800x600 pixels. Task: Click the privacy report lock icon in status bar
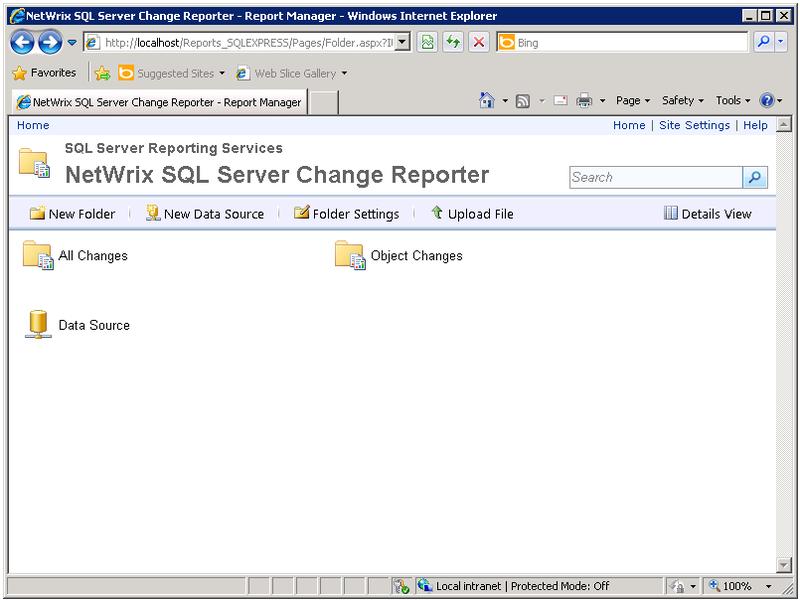point(678,586)
